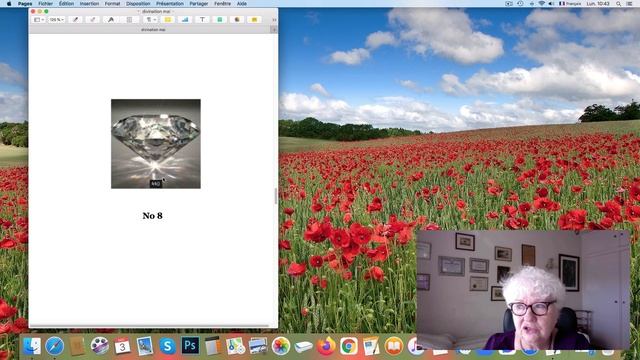The height and width of the screenshot is (360, 640).
Task: Open the Apple menu
Action: click(x=9, y=3)
